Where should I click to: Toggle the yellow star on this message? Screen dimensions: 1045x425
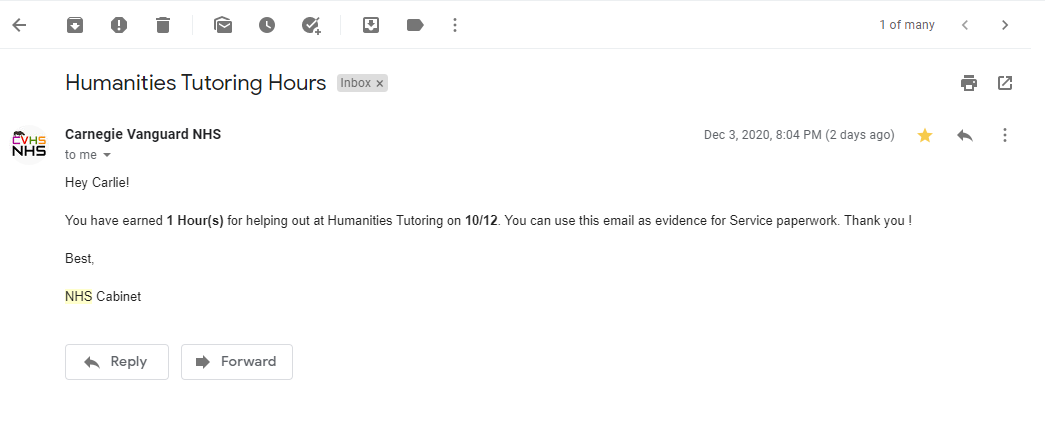[925, 135]
